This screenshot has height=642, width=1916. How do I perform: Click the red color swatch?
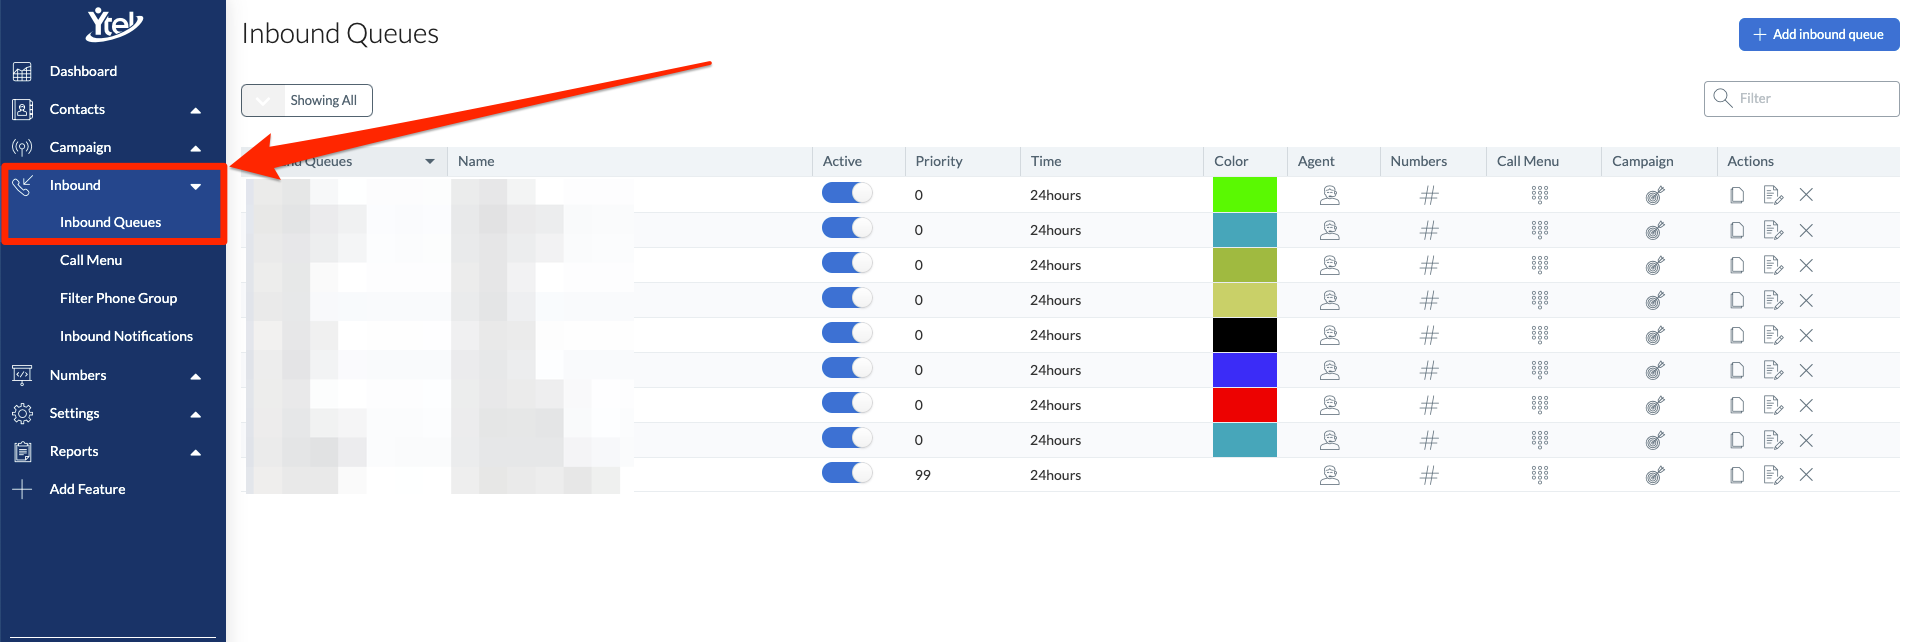point(1245,405)
